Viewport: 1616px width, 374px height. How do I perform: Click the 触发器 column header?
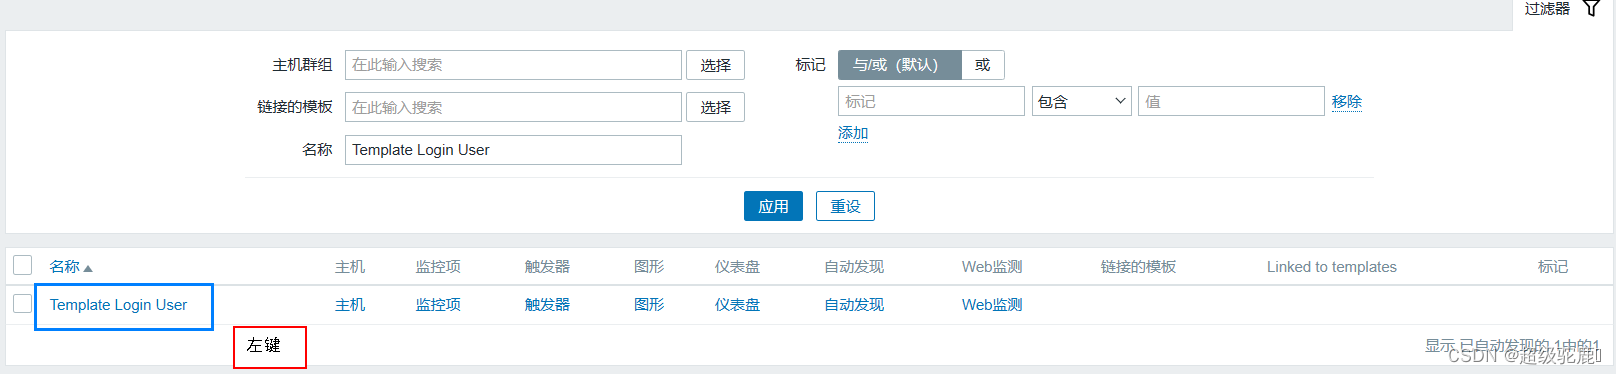547,267
